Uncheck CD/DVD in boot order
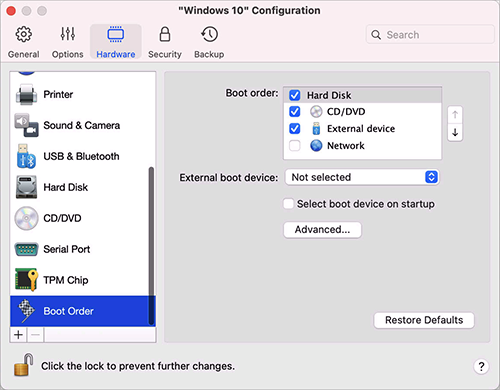The image size is (500, 390). [x=295, y=112]
